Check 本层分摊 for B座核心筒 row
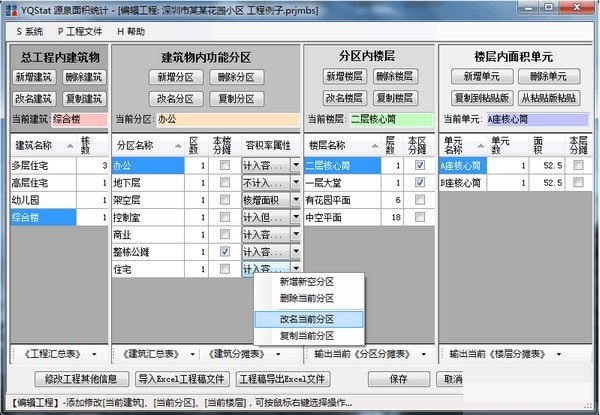This screenshot has height=415, width=600. pos(578,182)
